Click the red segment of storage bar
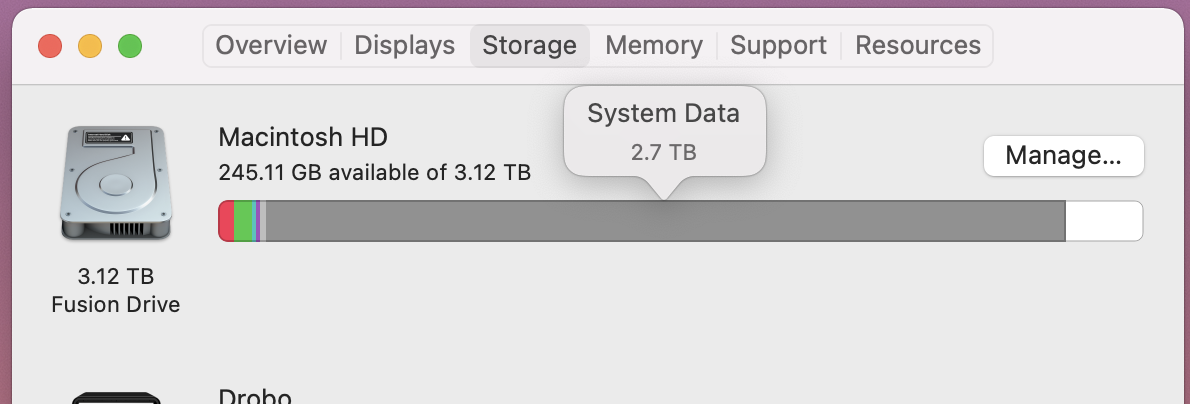The width and height of the screenshot is (1190, 404). point(227,221)
